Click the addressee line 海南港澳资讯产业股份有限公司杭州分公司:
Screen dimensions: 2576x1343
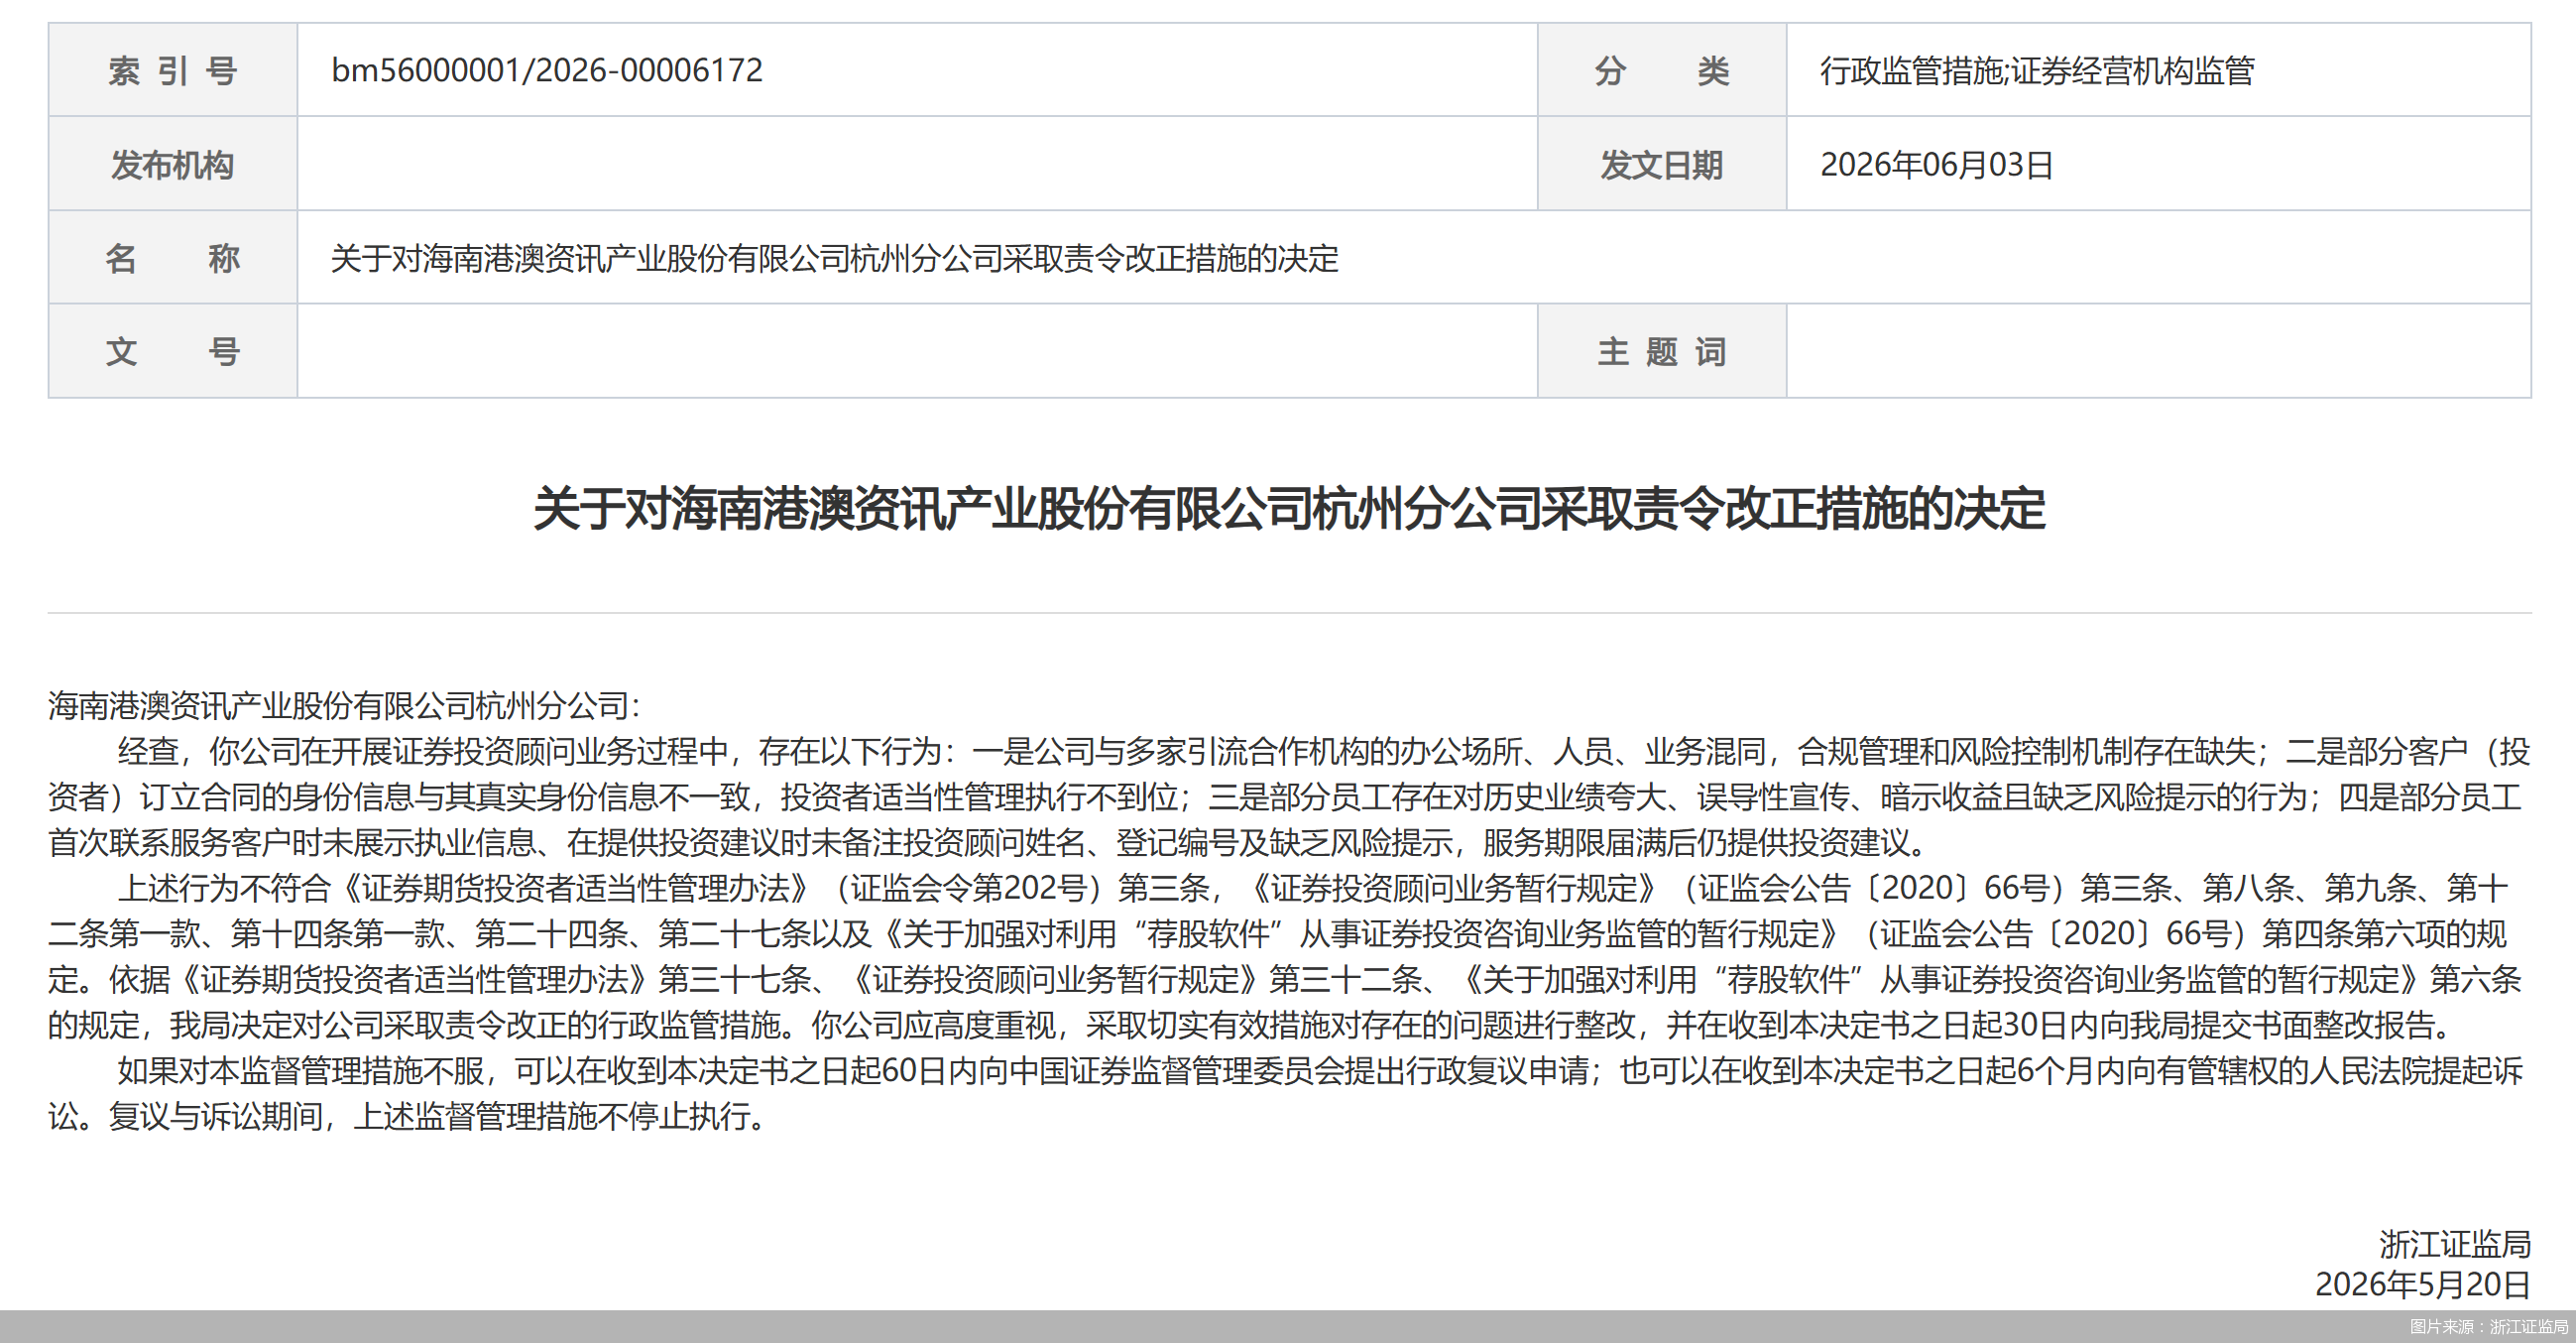(x=344, y=705)
